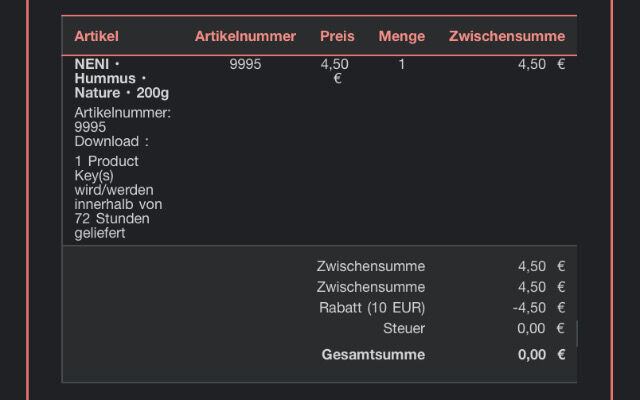Click the discount amount -4,50 €
The image size is (640, 400).
539,308
